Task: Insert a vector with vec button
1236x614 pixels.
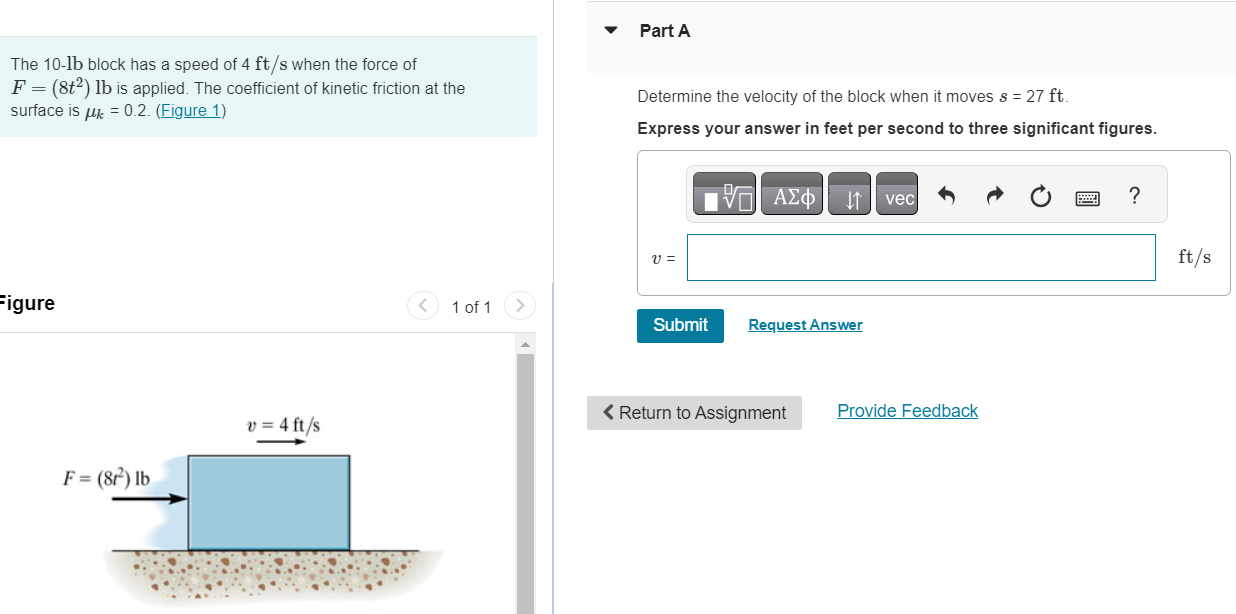Action: click(x=899, y=198)
